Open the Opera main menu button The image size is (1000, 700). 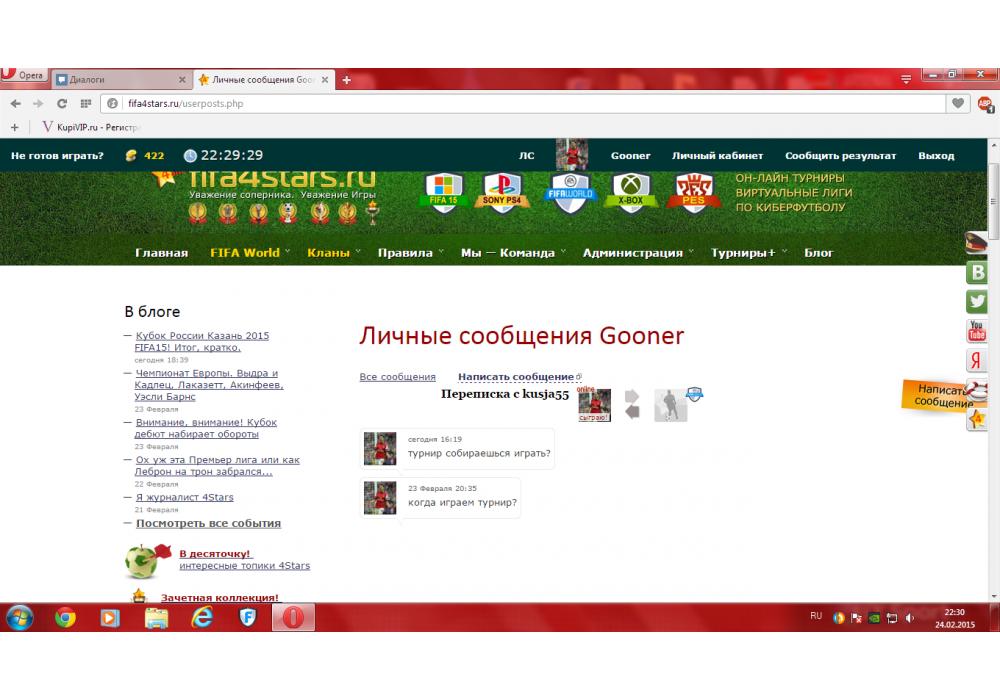click(x=23, y=75)
